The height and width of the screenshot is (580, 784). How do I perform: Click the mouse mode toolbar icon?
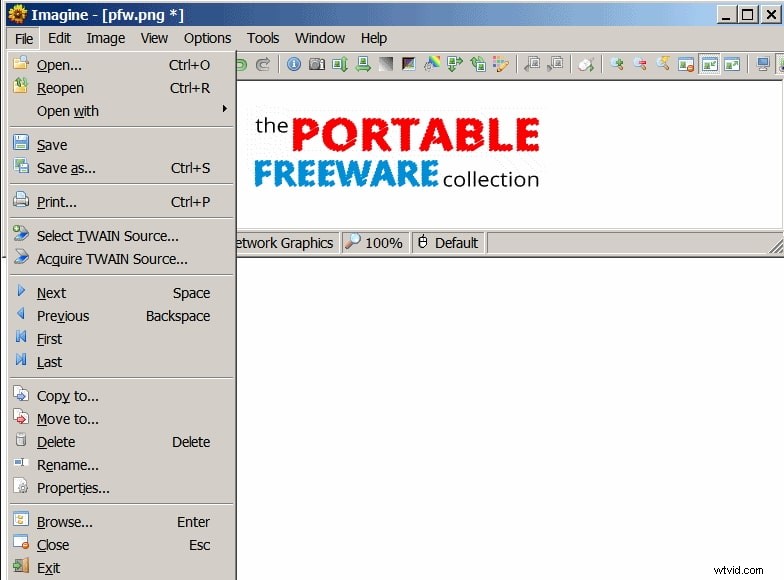(586, 64)
